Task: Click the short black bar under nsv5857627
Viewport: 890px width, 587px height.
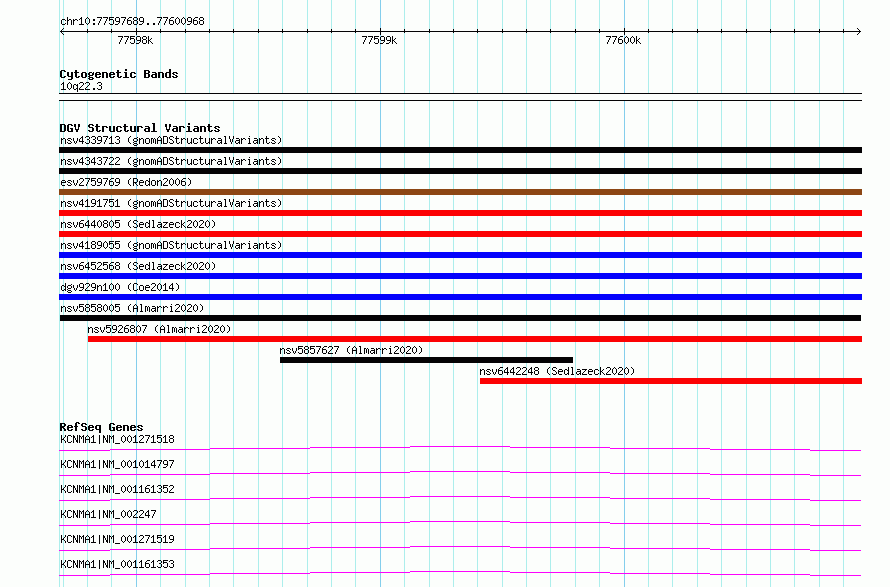Action: pyautogui.click(x=426, y=360)
